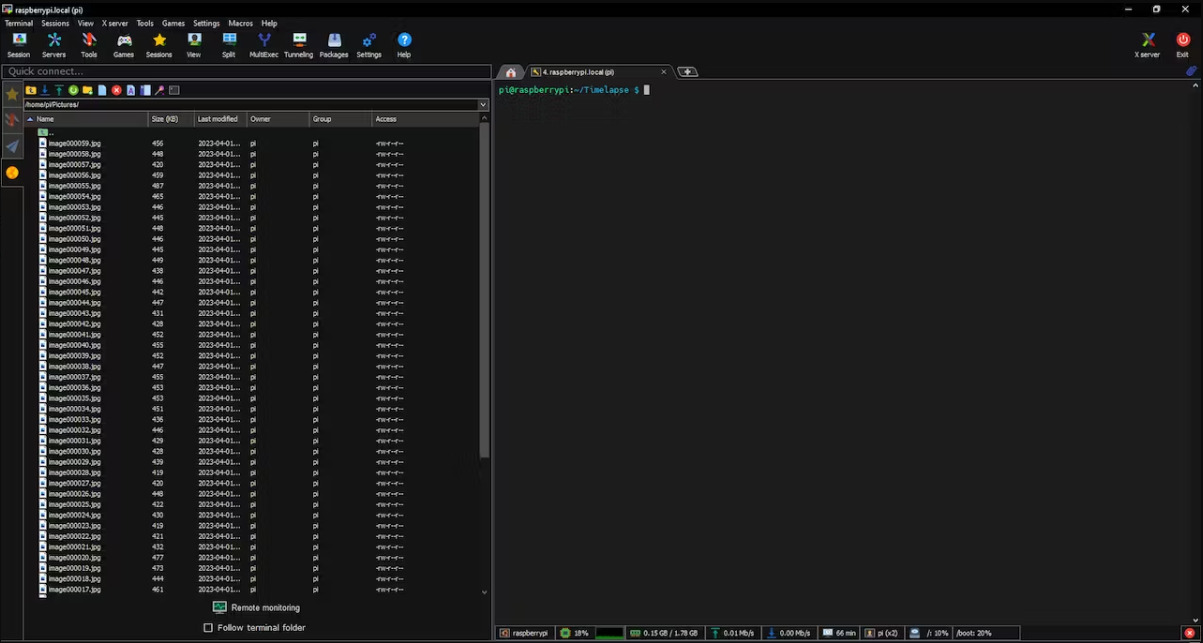Select the orange Sftp sidebar tab
1203x643 pixels.
click(x=12, y=173)
